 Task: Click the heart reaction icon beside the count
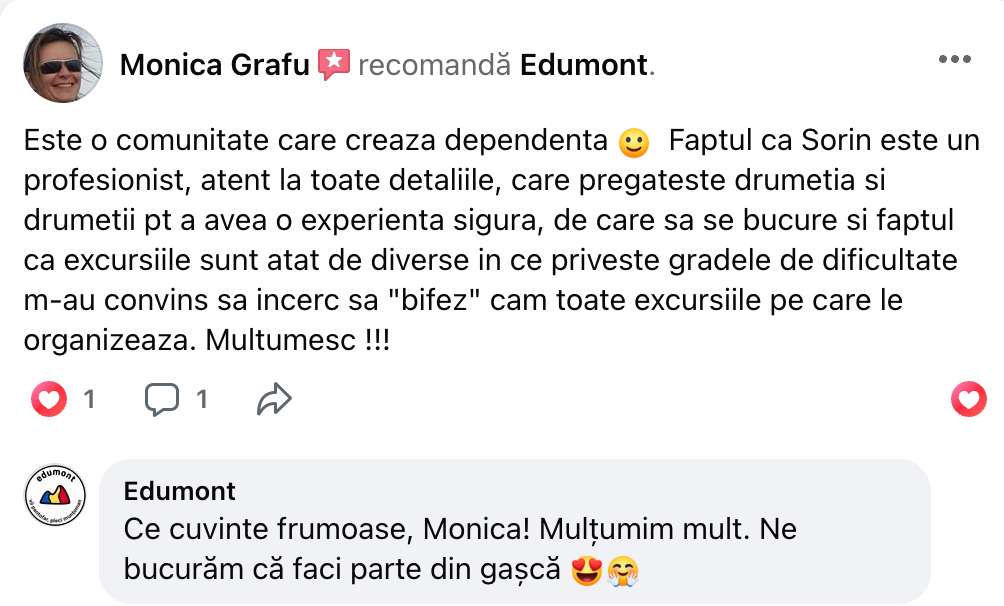(x=48, y=400)
